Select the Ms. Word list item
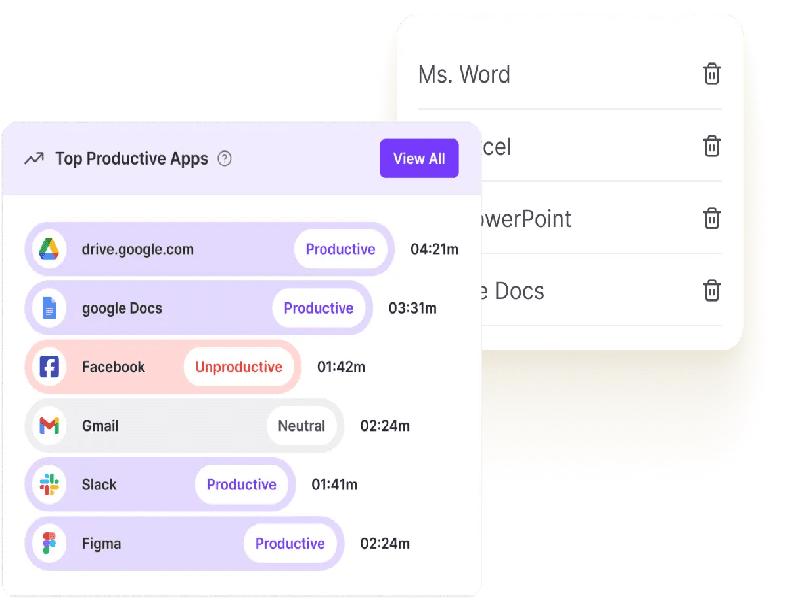This screenshot has height=600, width=800. pyautogui.click(x=464, y=75)
